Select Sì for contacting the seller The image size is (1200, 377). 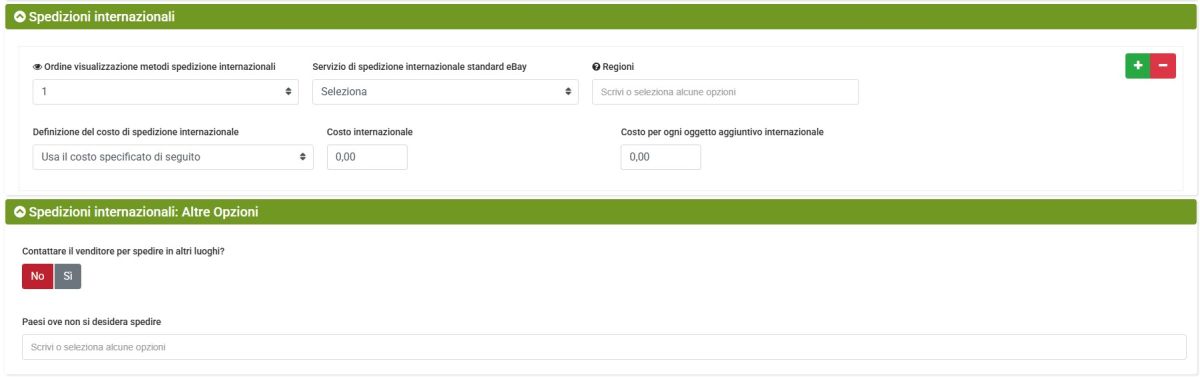tap(68, 276)
